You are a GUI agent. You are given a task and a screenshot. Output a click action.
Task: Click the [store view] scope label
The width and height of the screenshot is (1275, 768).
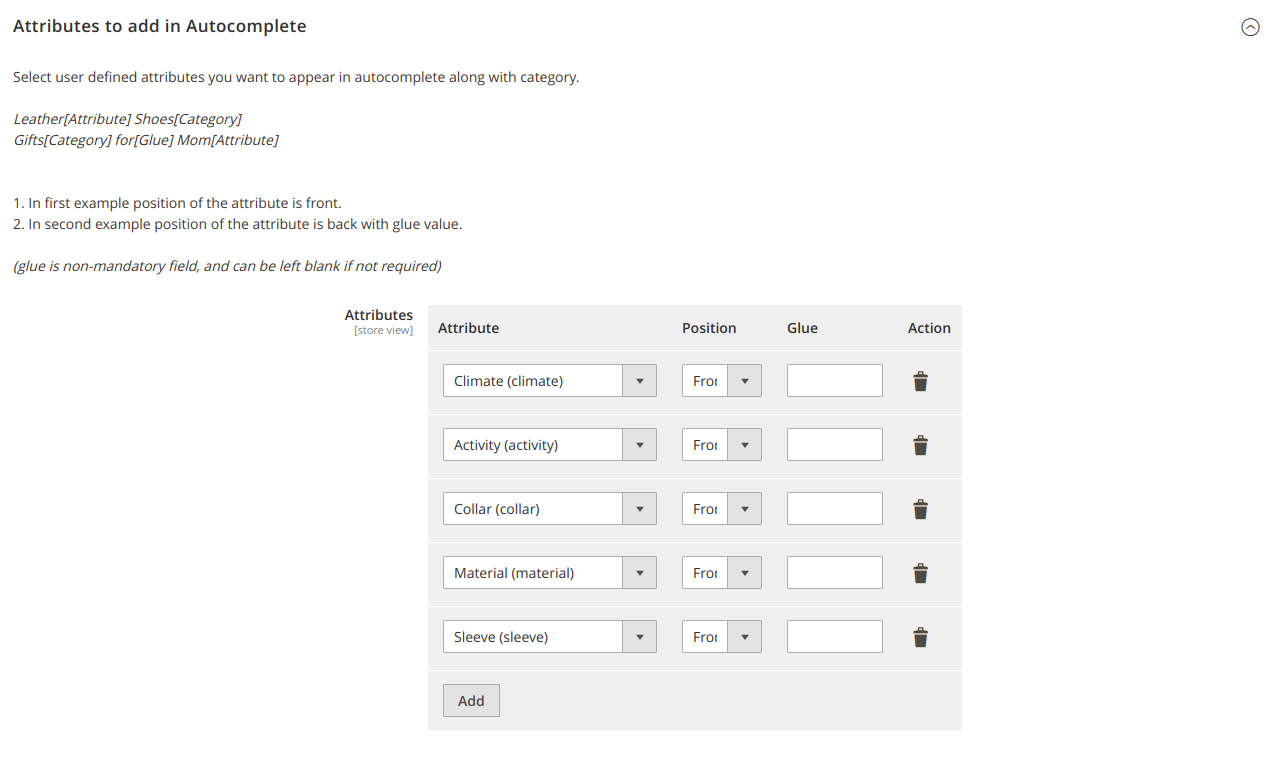(383, 330)
